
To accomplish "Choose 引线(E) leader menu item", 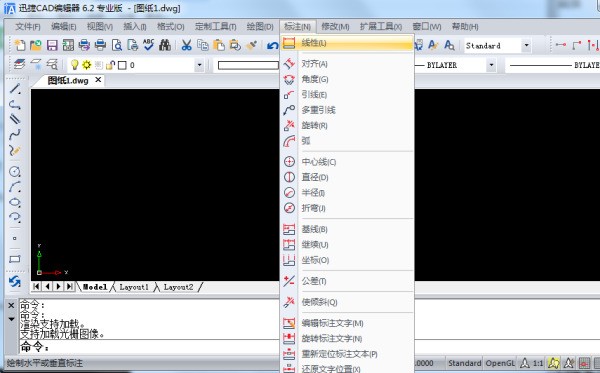I will pyautogui.click(x=347, y=94).
